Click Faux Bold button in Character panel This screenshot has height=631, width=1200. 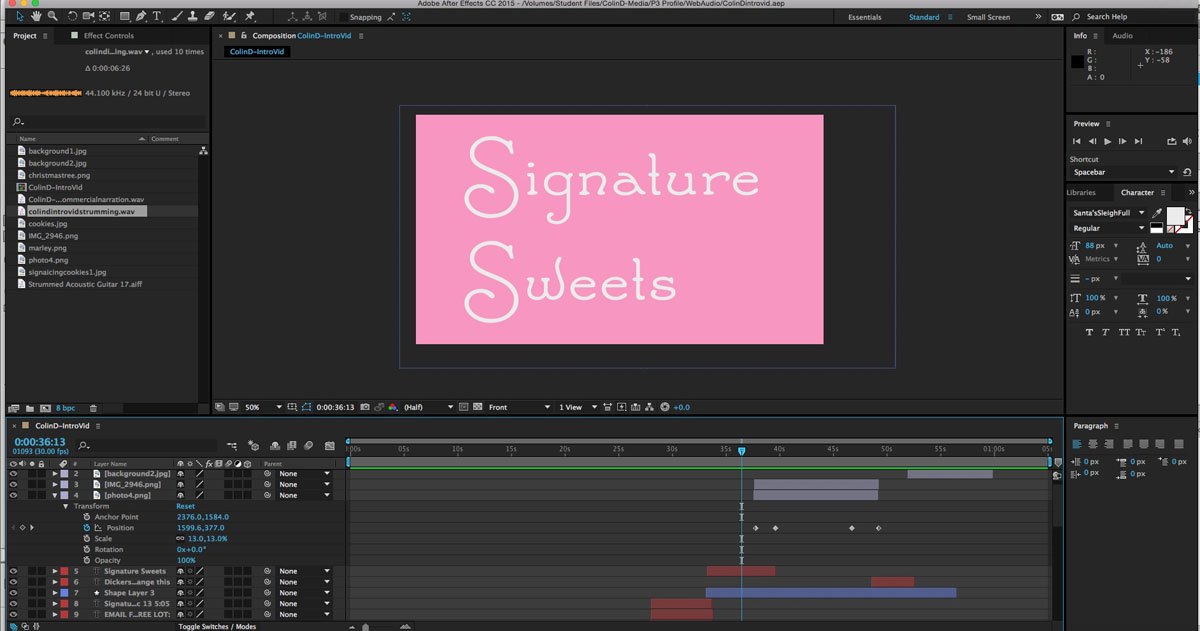coord(1089,332)
